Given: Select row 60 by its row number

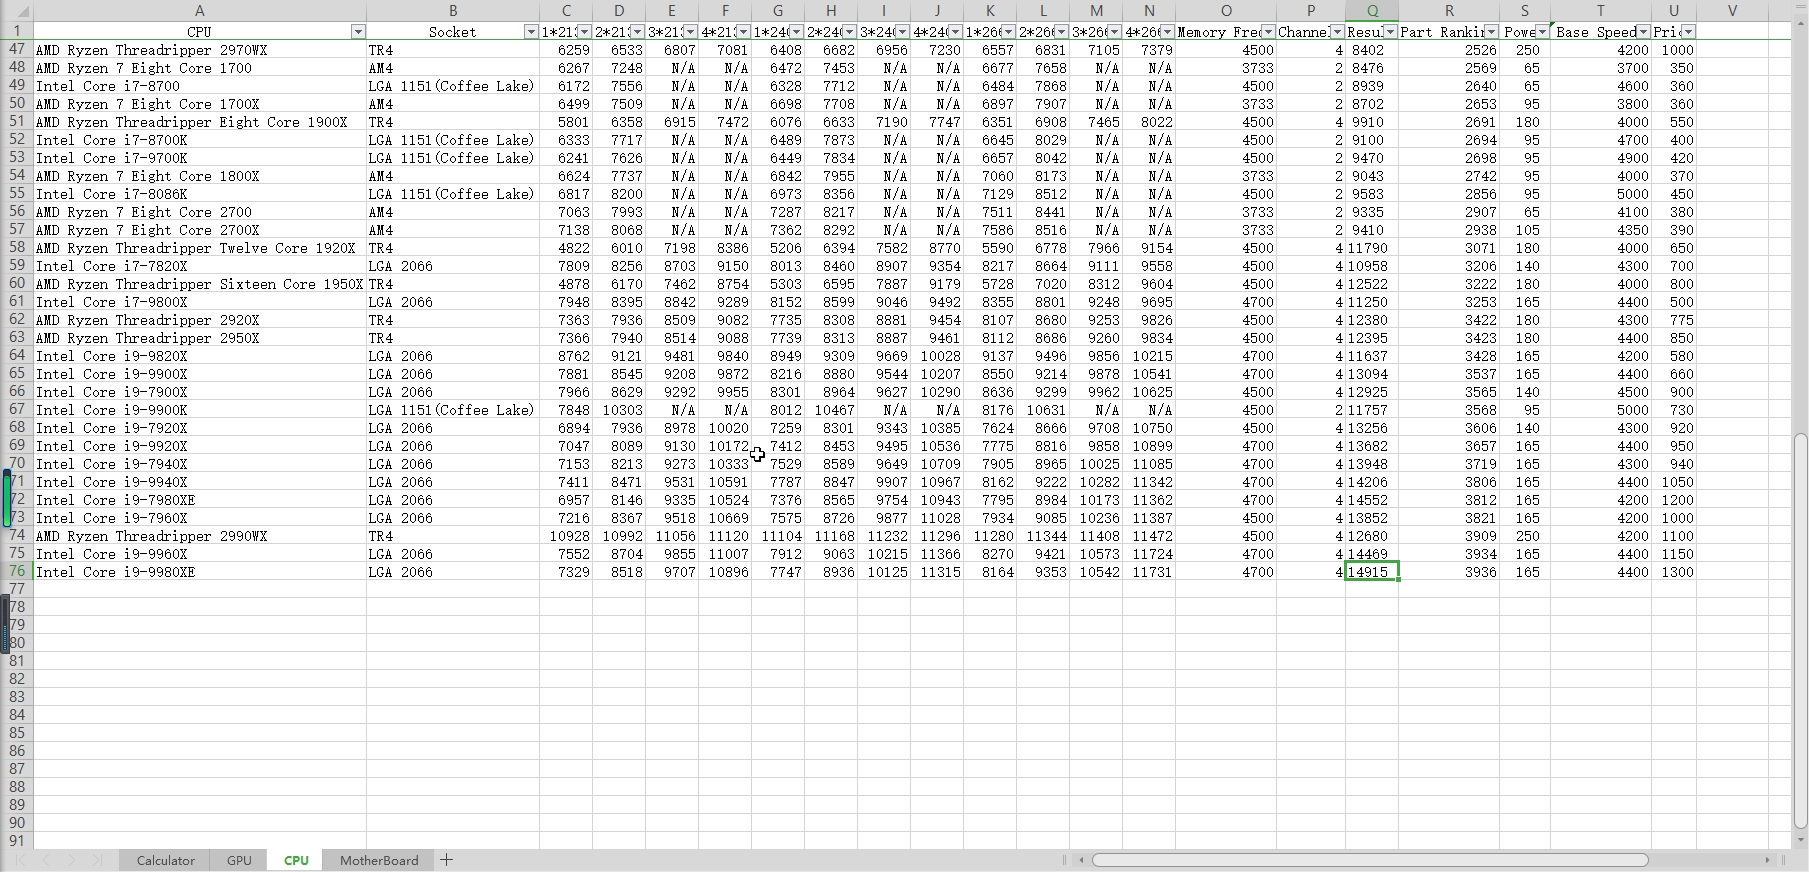Looking at the screenshot, I should pos(16,284).
